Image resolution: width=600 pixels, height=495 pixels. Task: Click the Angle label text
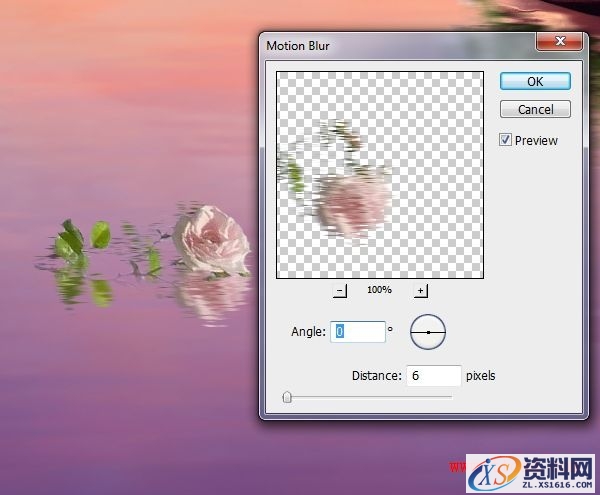(x=308, y=332)
